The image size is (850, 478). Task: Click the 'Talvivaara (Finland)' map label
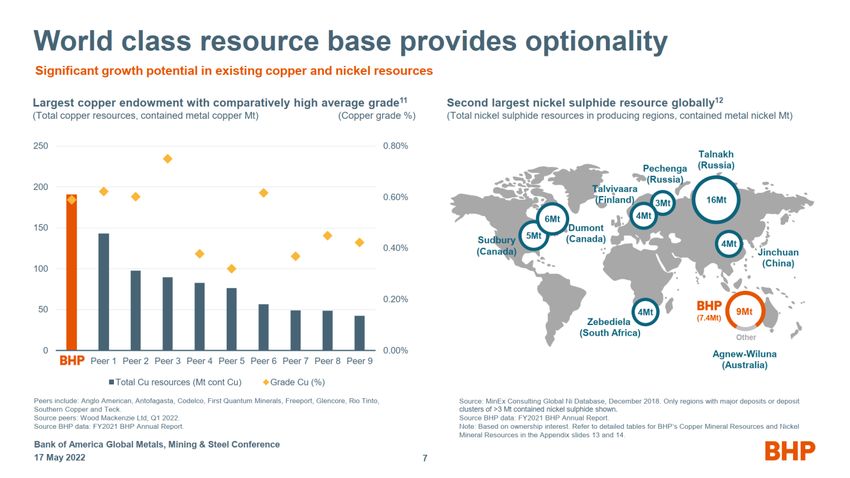click(615, 194)
